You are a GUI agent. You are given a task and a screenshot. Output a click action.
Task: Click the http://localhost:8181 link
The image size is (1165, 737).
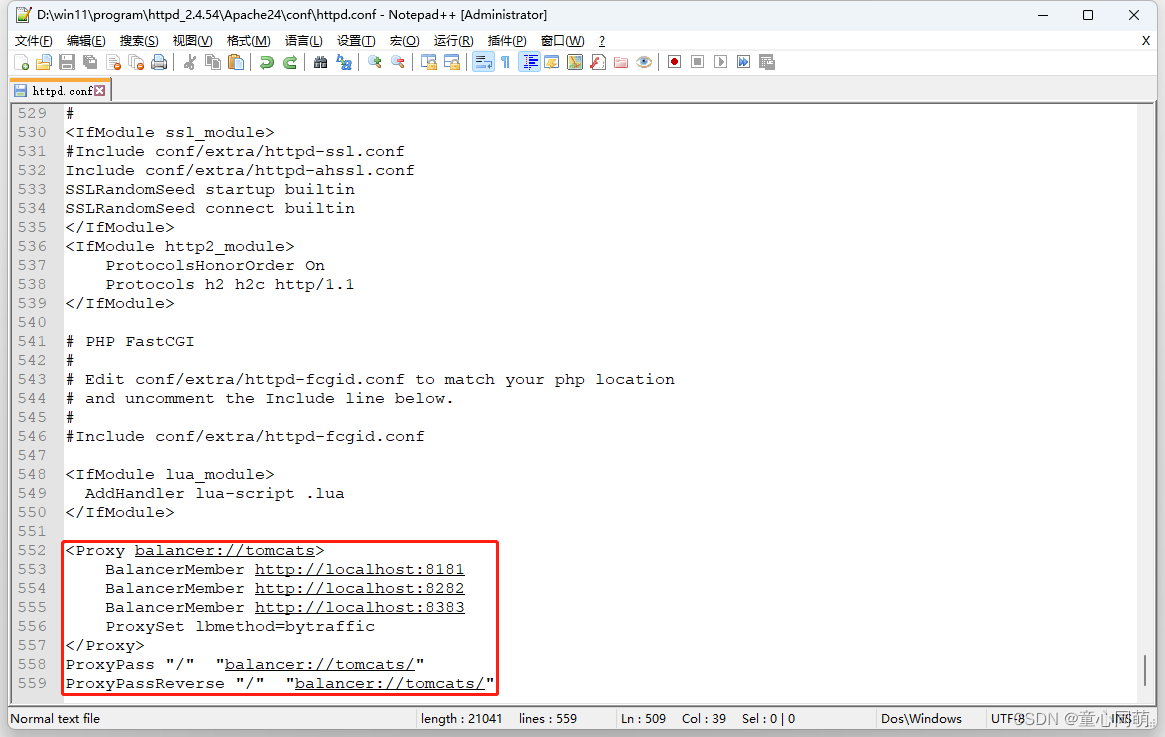point(359,569)
